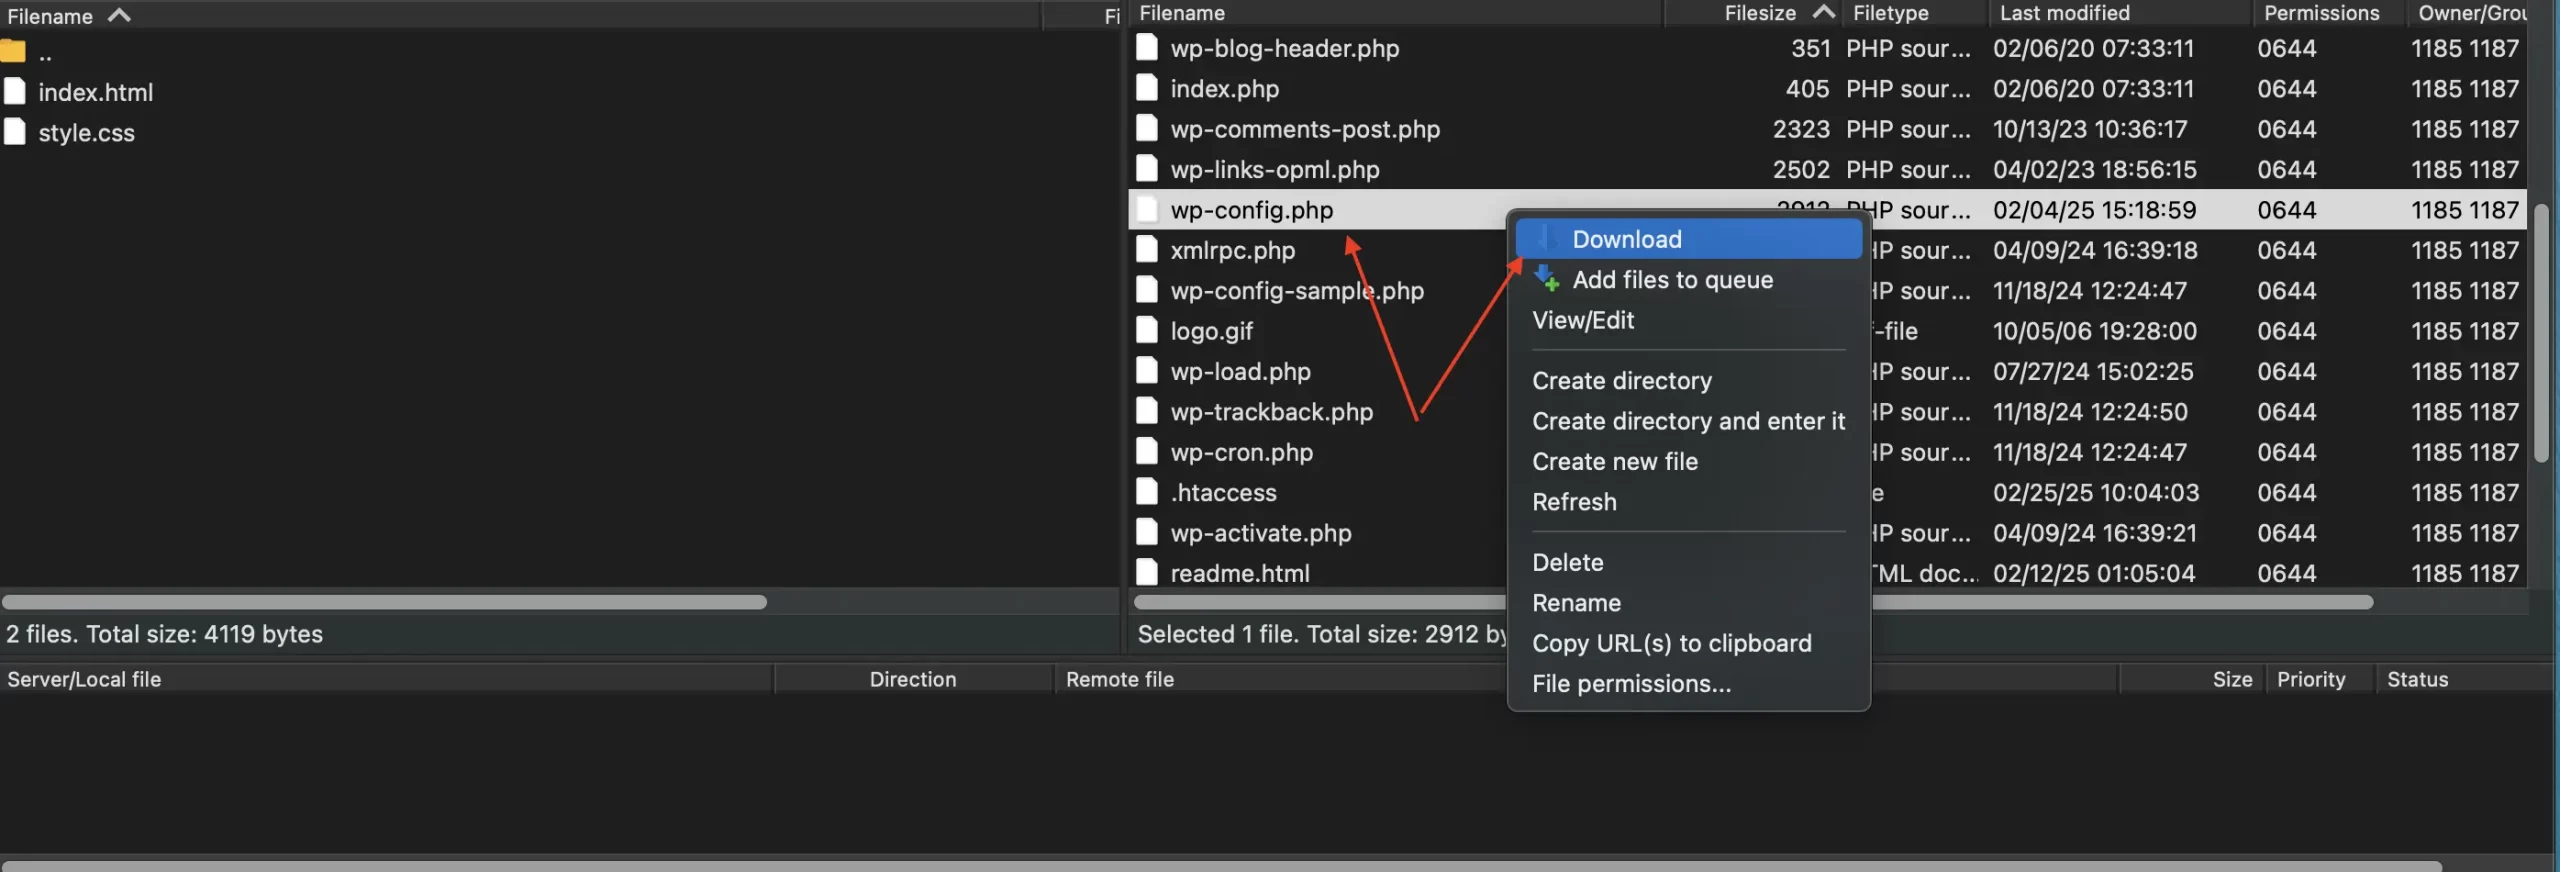Sort local files by Filename column header
Image resolution: width=2560 pixels, height=872 pixels.
coord(520,15)
